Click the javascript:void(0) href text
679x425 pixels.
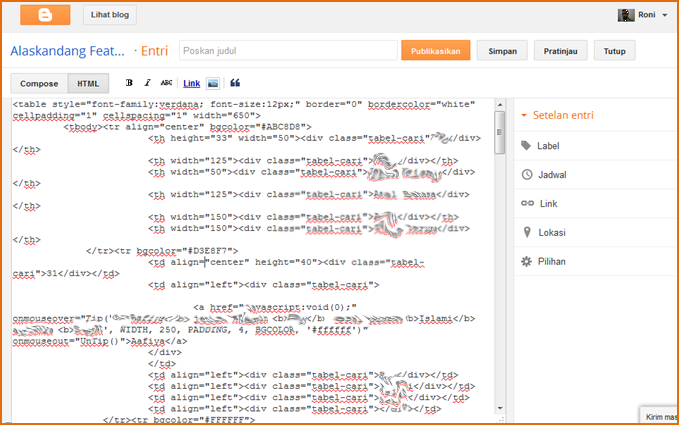point(299,307)
